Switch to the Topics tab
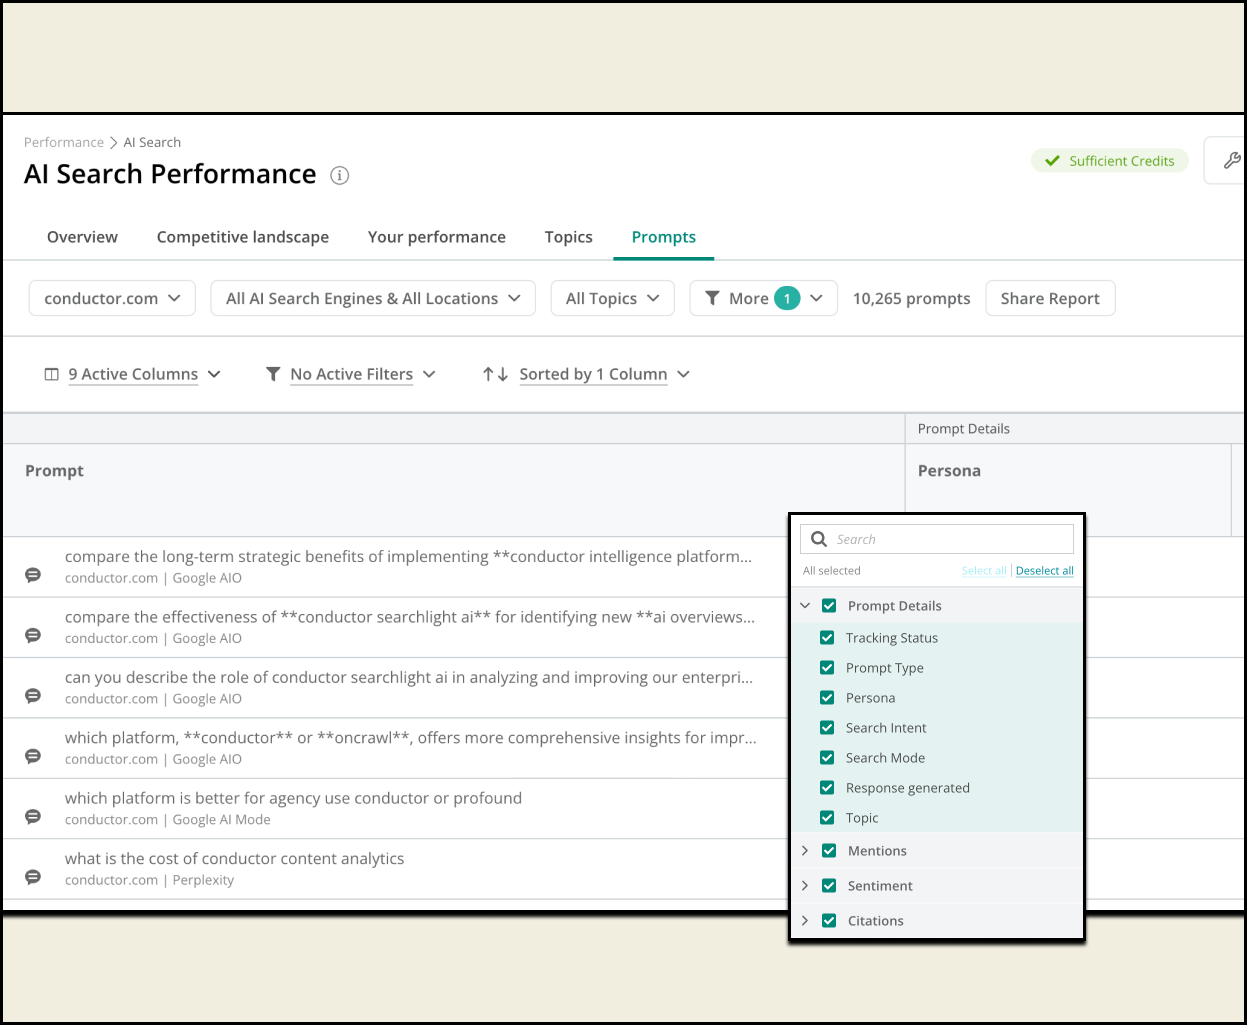The image size is (1247, 1025). tap(569, 237)
